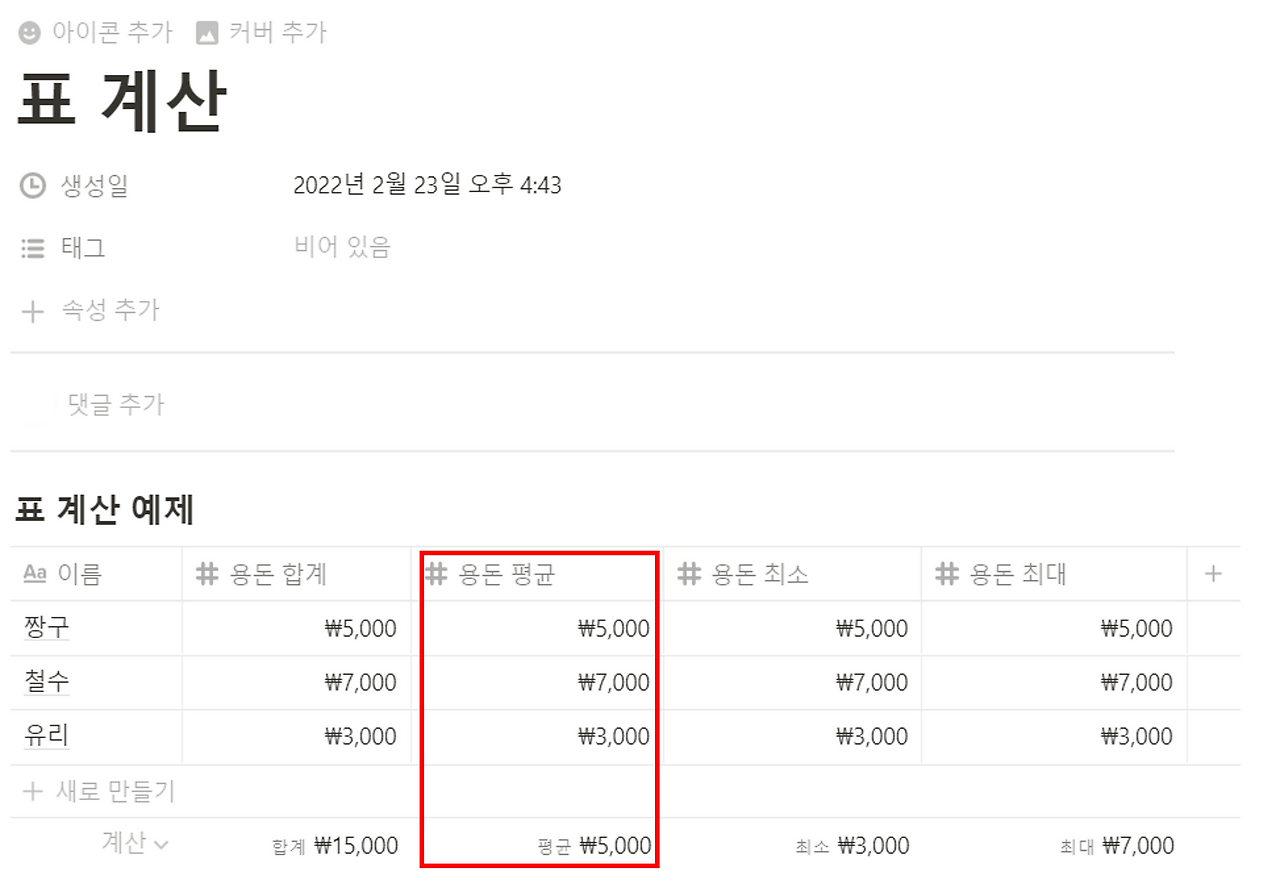Click the list icon beside 태그

pyautogui.click(x=31, y=248)
